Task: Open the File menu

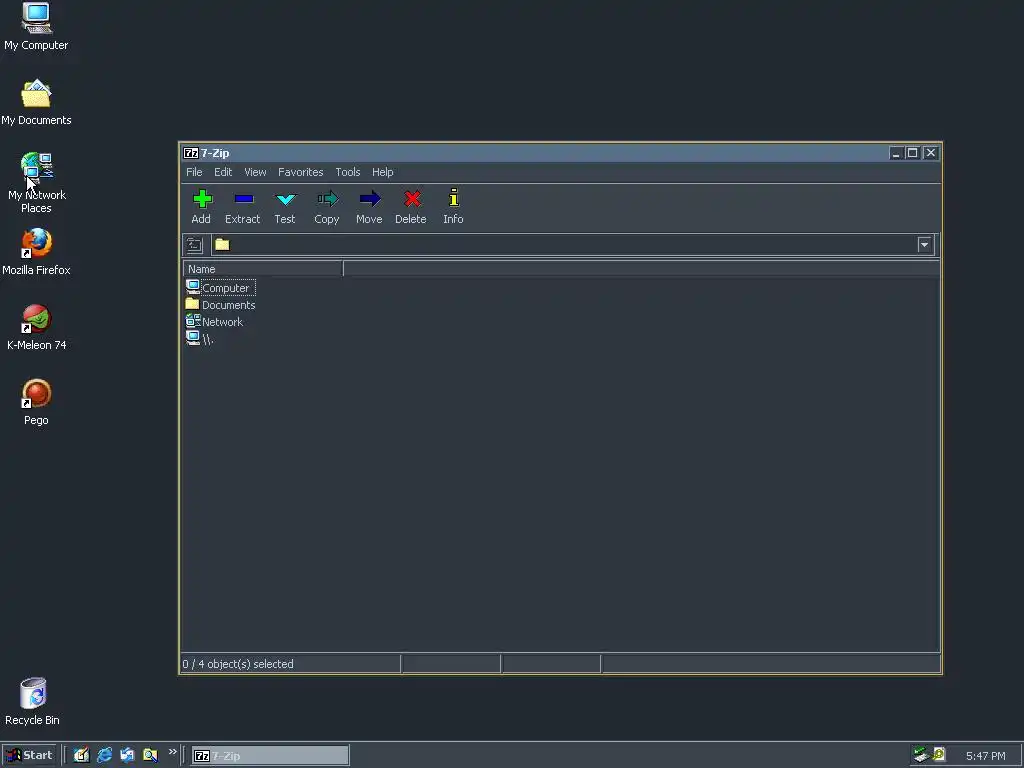Action: 194,172
